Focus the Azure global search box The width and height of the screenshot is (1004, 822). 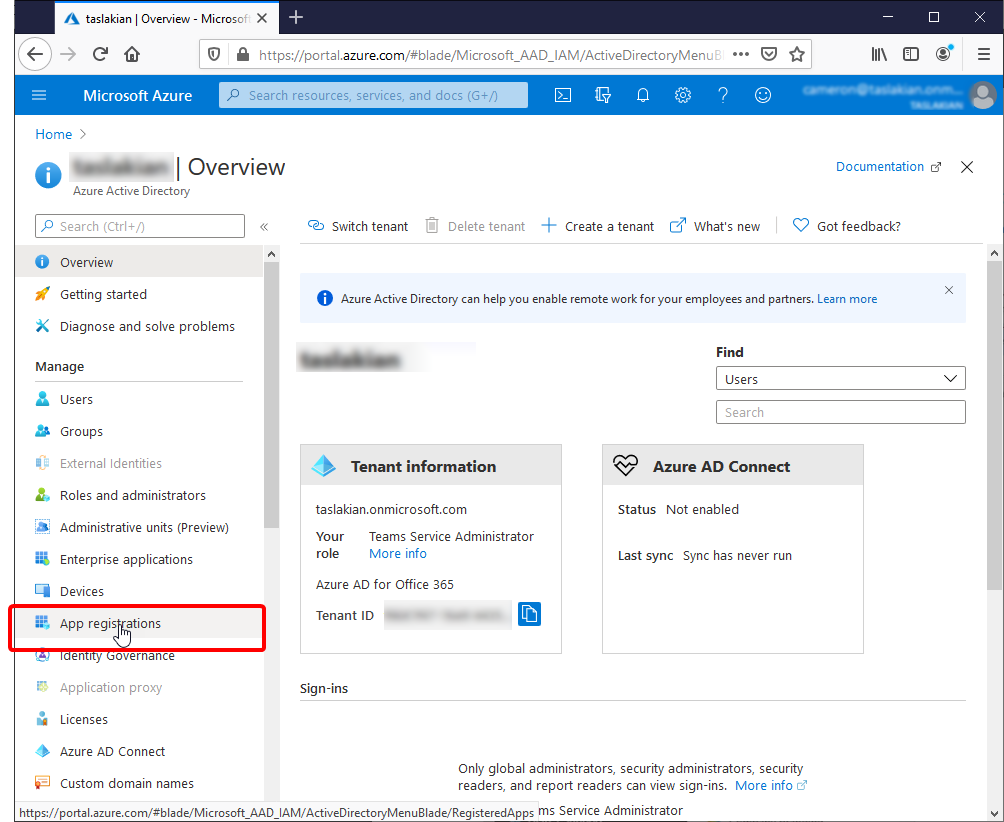click(x=373, y=95)
